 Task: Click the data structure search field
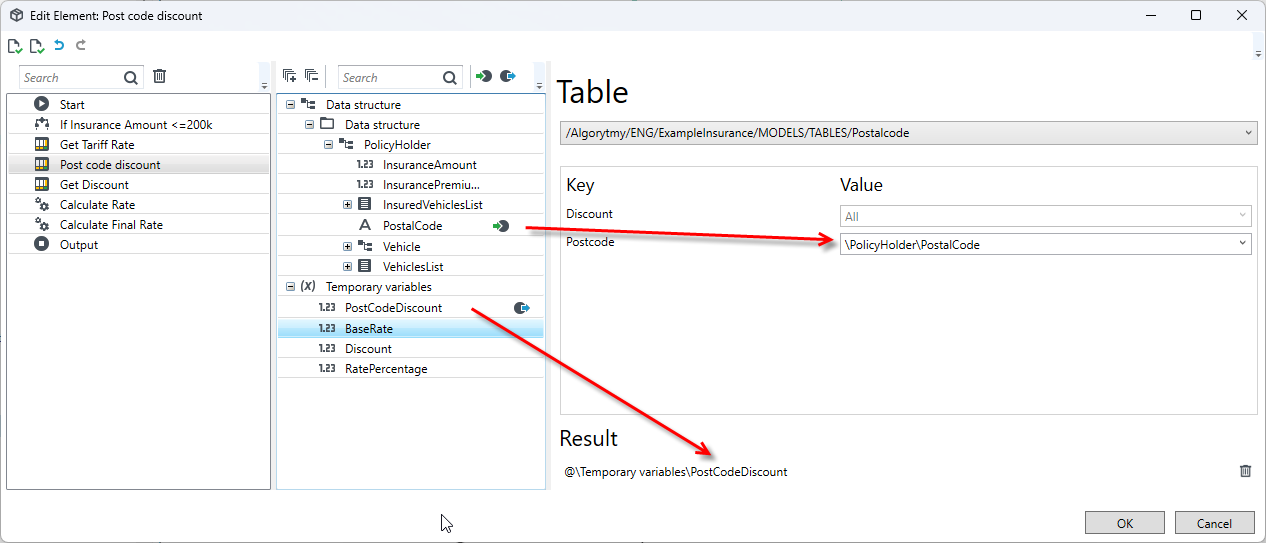coord(390,77)
